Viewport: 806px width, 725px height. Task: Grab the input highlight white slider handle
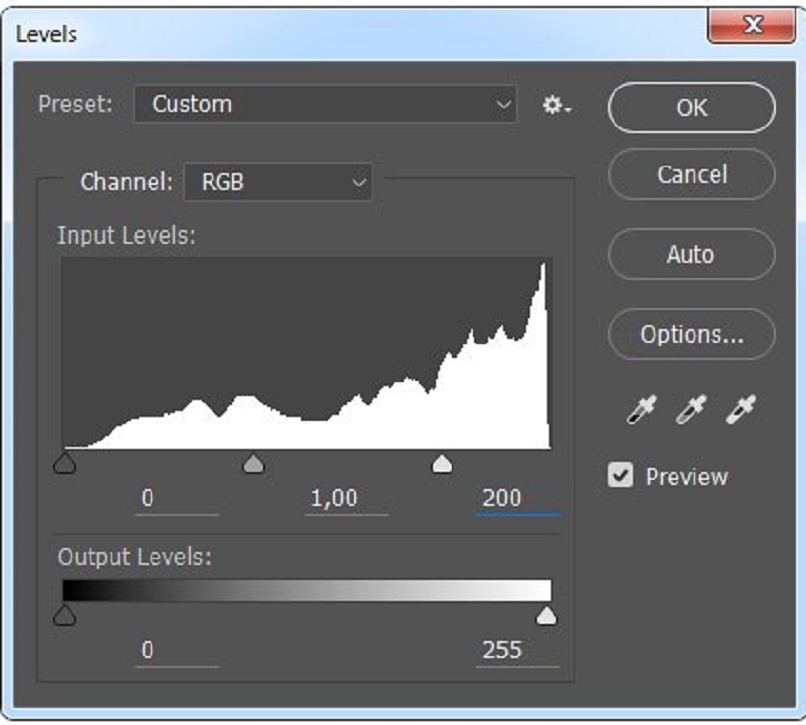click(441, 463)
